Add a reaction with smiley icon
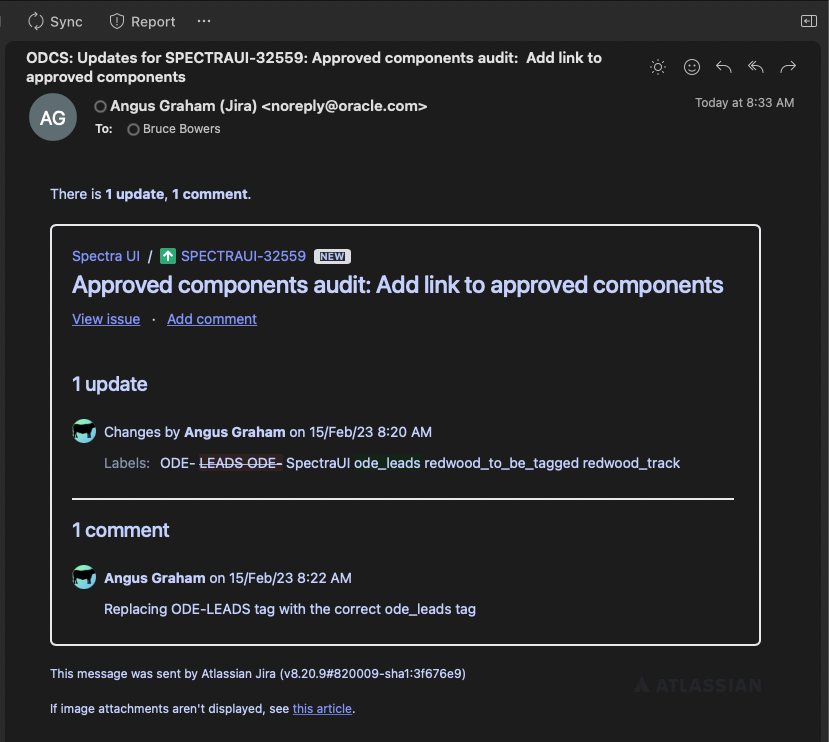The image size is (829, 742). click(x=692, y=67)
